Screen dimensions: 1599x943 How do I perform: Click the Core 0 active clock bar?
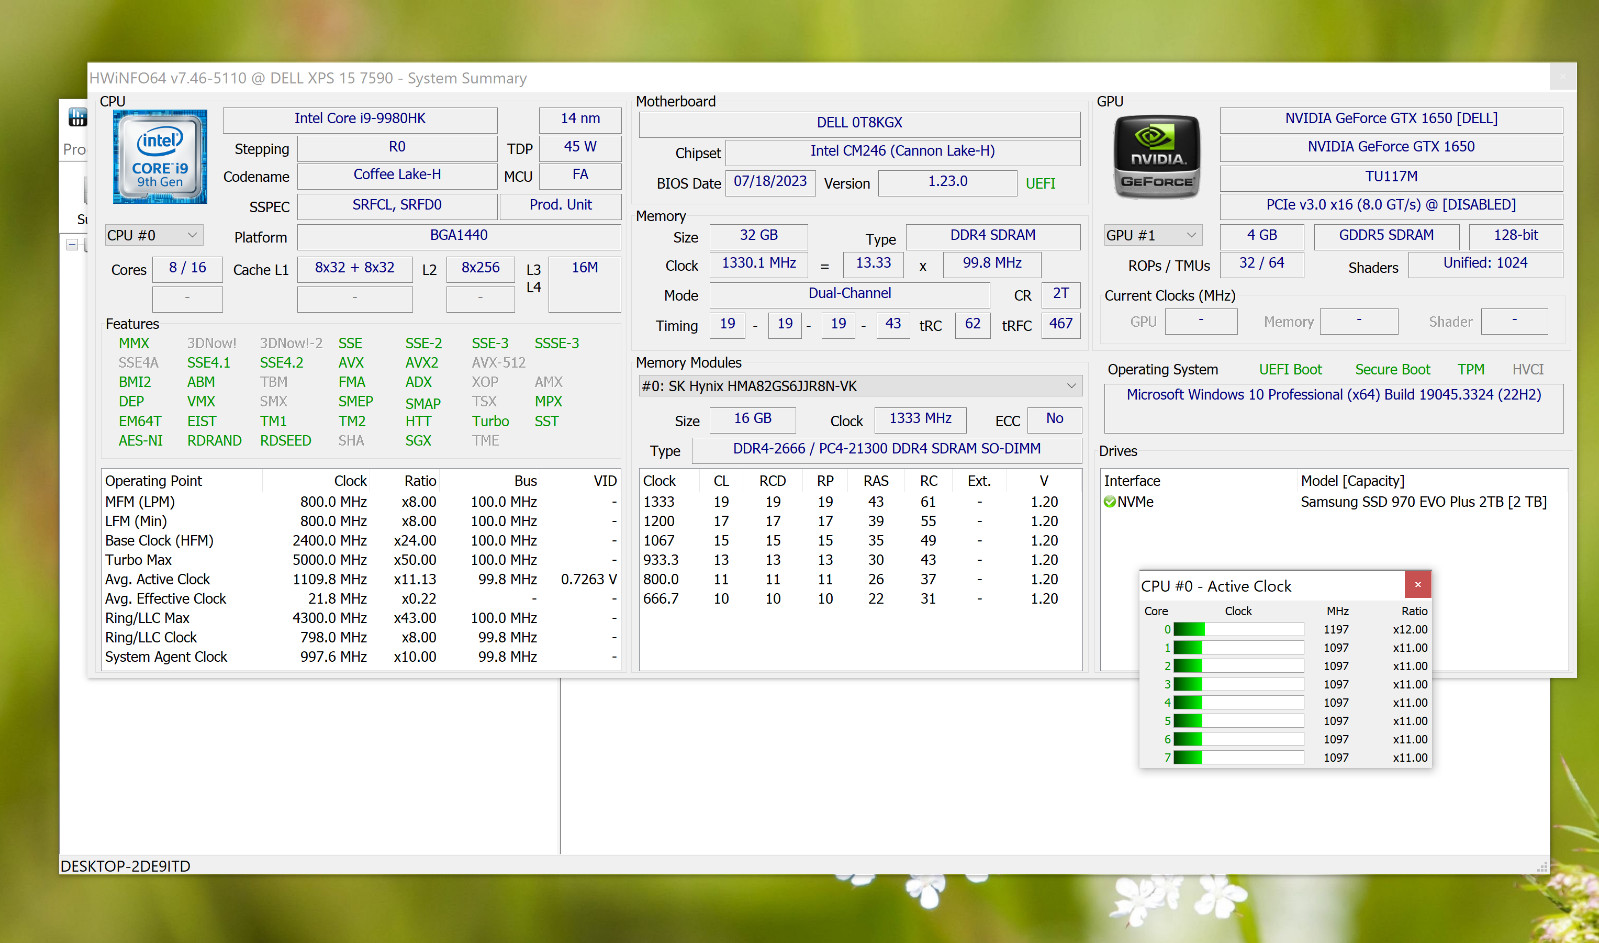coord(1238,629)
